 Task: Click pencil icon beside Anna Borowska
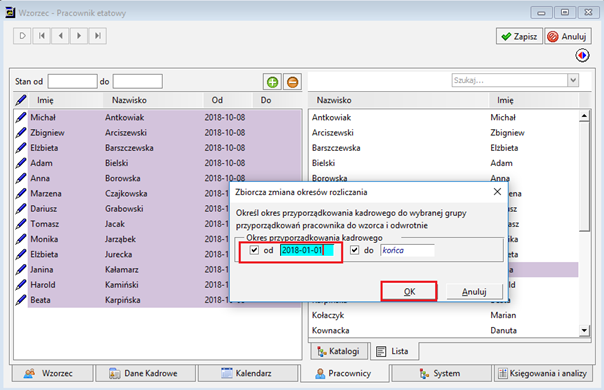tap(21, 178)
